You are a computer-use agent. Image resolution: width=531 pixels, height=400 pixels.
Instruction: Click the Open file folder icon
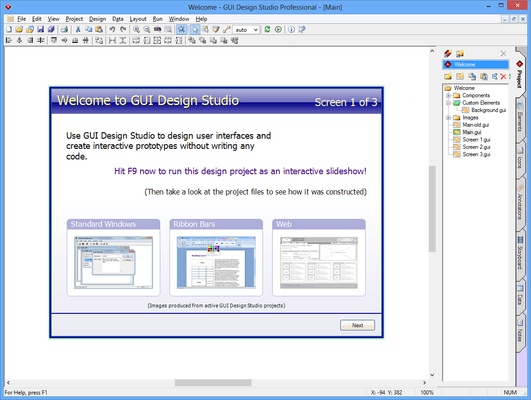tap(19, 29)
